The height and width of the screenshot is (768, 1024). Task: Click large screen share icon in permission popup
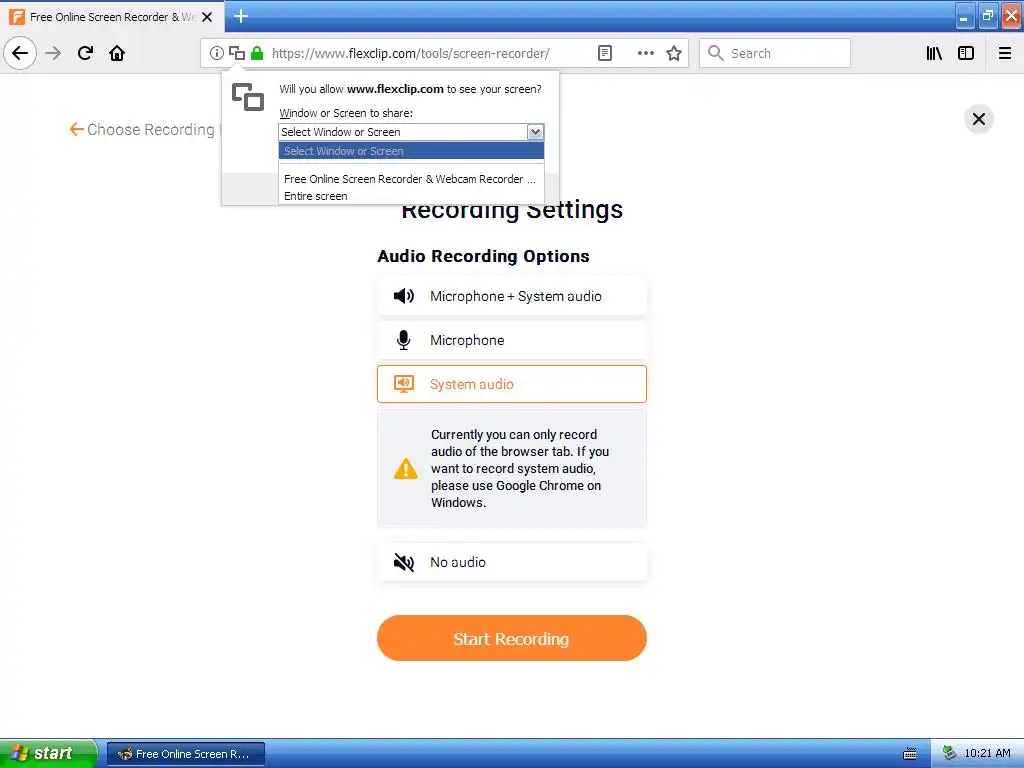248,97
